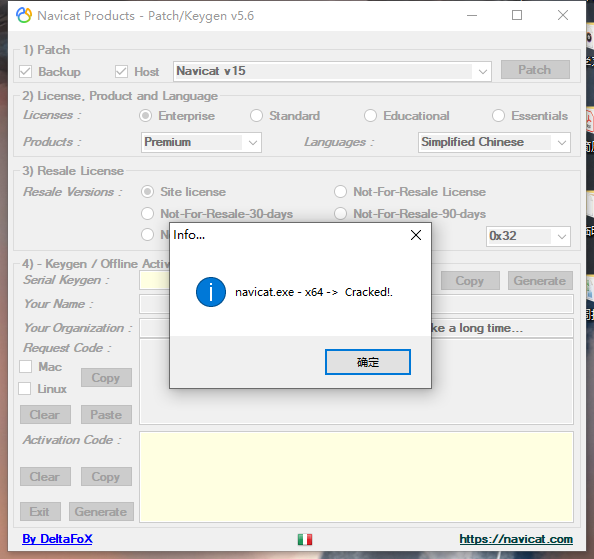The height and width of the screenshot is (559, 594).
Task: Select Not-For-Resale License radio
Action: click(x=340, y=192)
